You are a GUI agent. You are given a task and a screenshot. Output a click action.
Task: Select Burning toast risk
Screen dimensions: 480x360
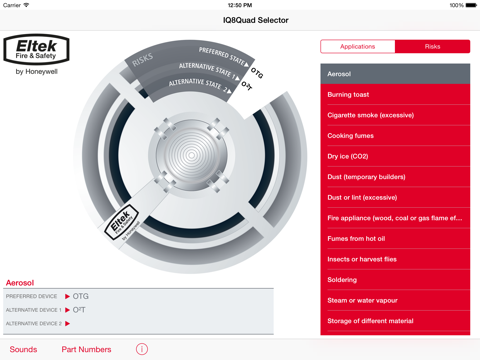pyautogui.click(x=395, y=95)
